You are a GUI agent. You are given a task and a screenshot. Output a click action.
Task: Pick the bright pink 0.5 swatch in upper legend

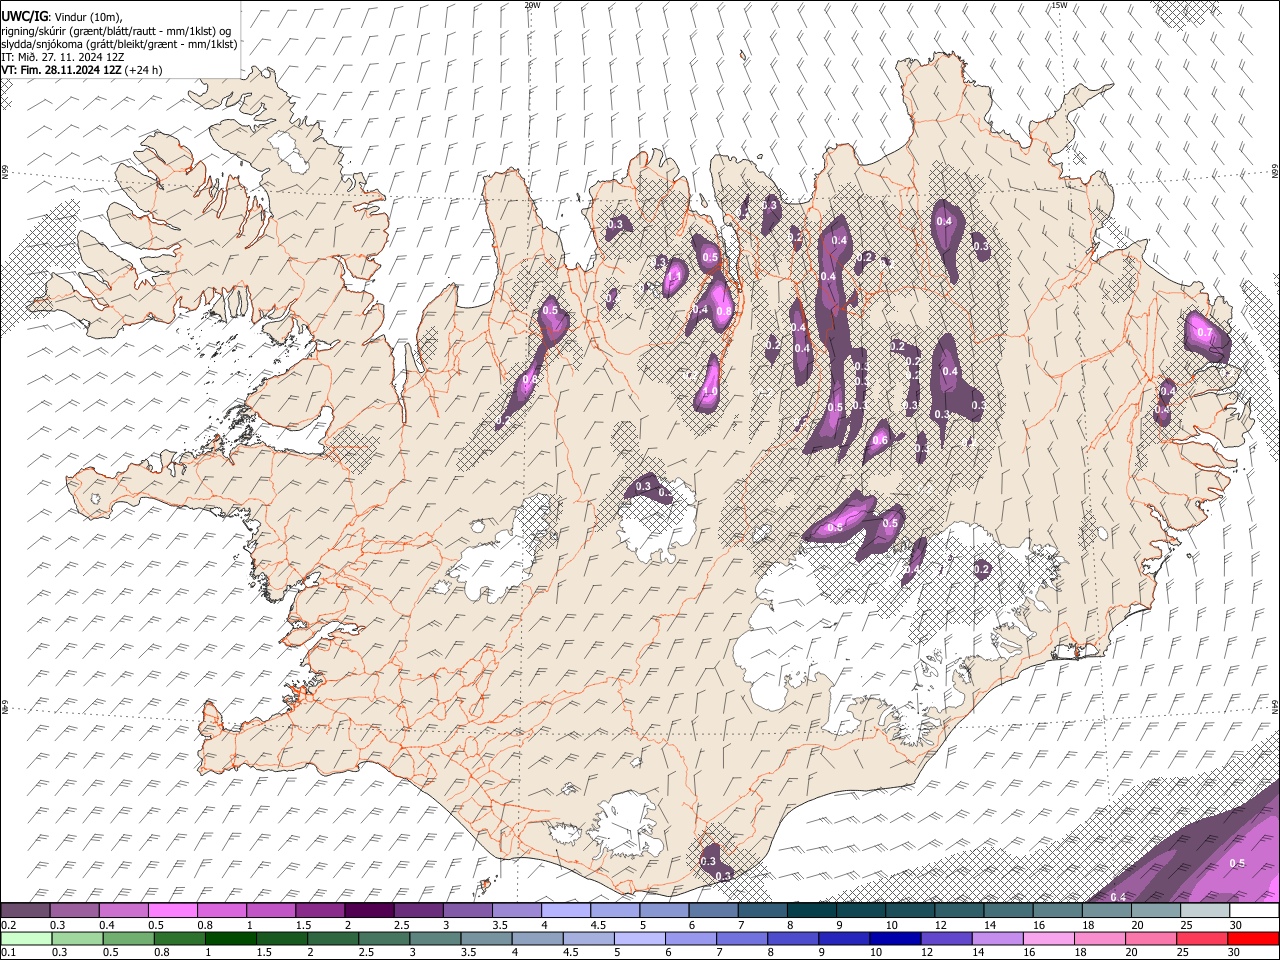172,910
